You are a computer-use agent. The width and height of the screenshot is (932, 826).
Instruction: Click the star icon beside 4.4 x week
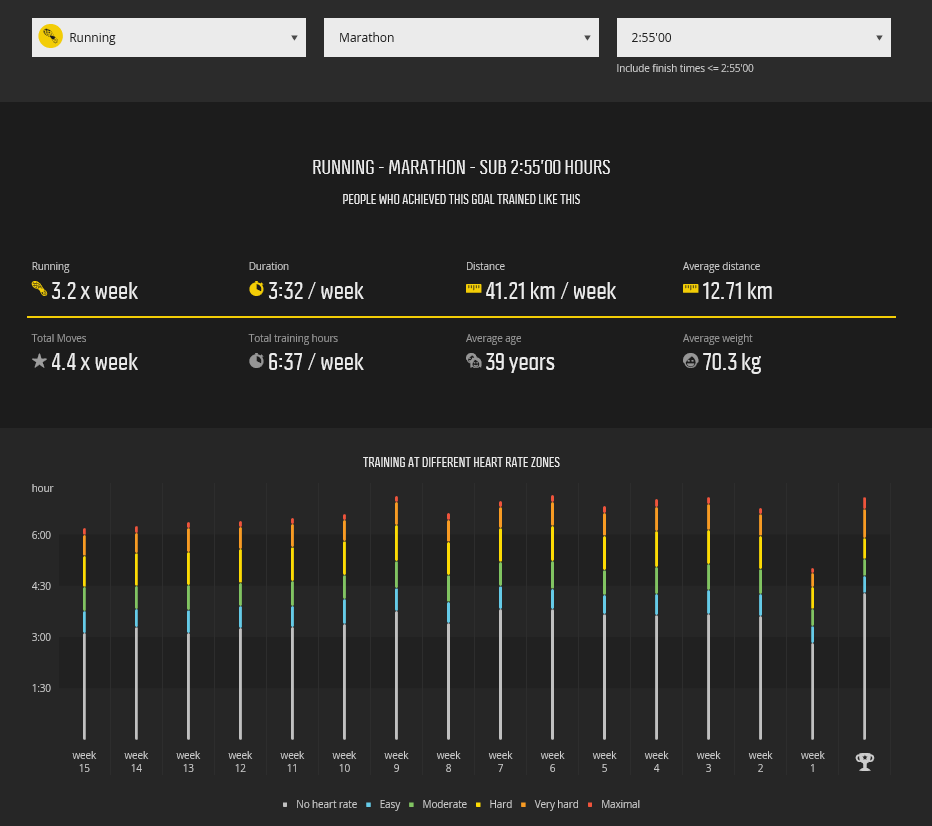pos(39,361)
